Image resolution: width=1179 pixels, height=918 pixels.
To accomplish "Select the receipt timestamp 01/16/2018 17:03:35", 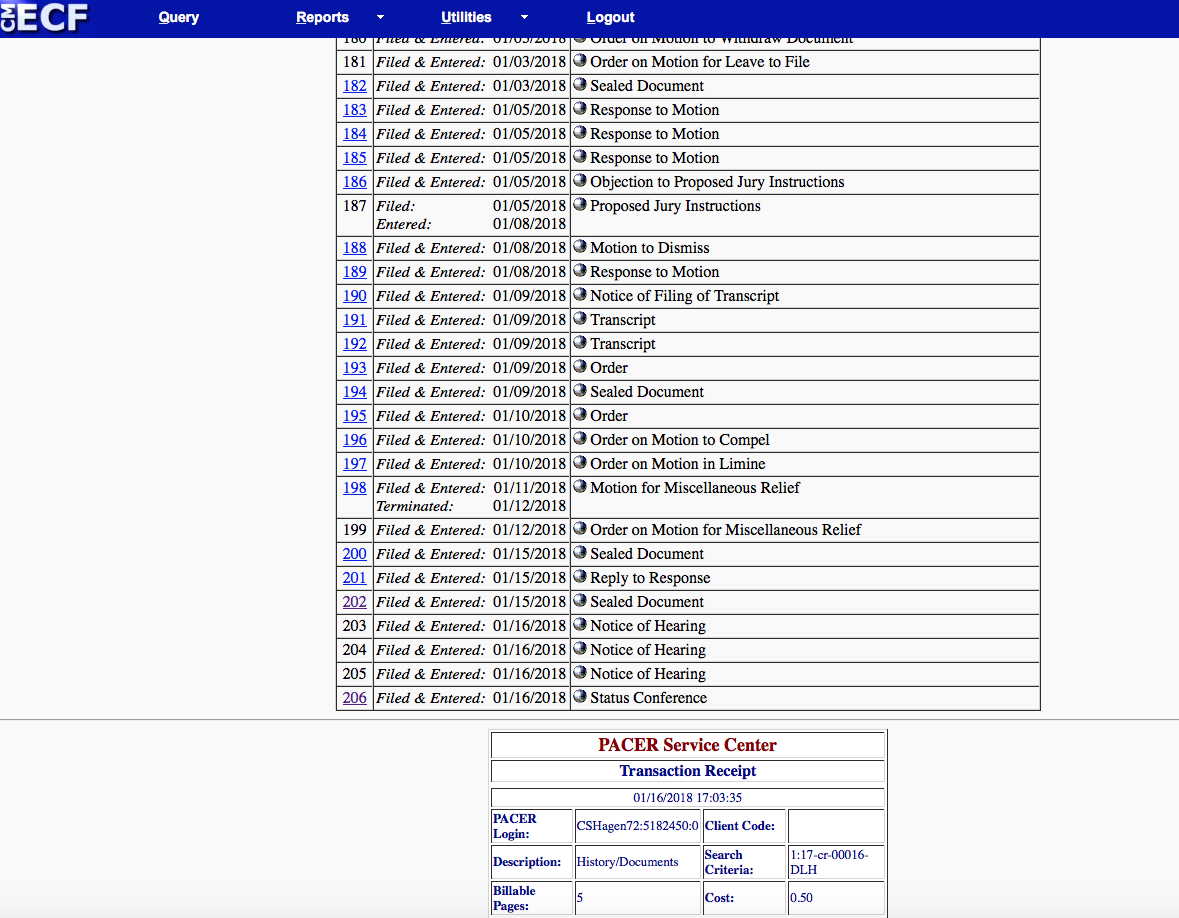I will tap(687, 798).
